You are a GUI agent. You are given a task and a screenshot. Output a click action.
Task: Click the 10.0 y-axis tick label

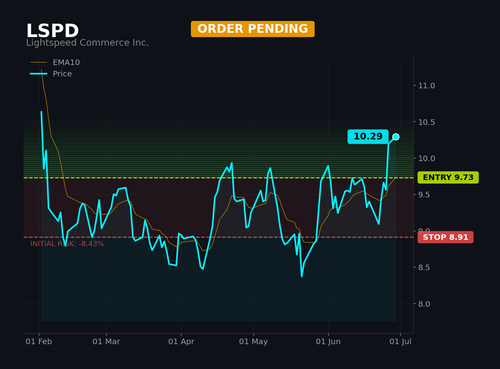[427, 158]
